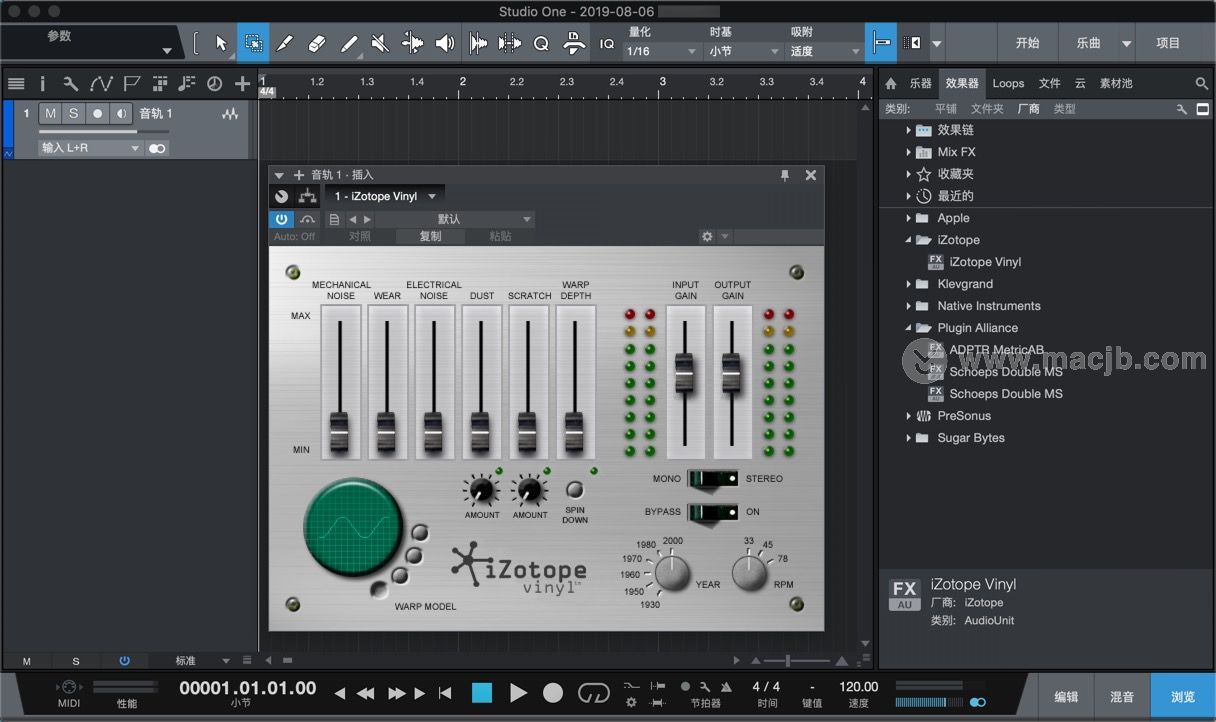
Task: Show automation icon above track list
Action: (x=101, y=84)
